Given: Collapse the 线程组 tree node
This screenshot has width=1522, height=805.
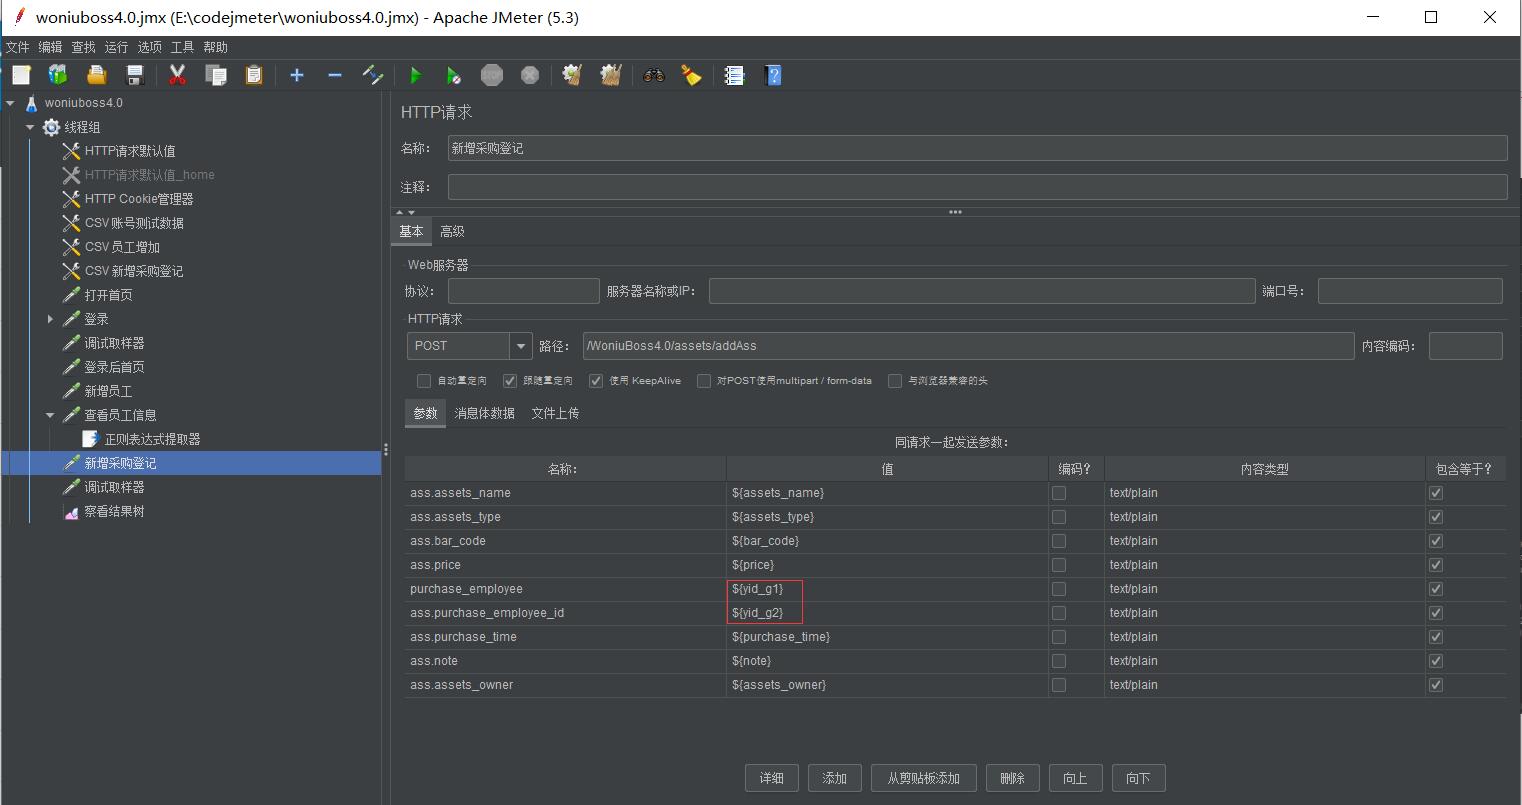Looking at the screenshot, I should 30,127.
